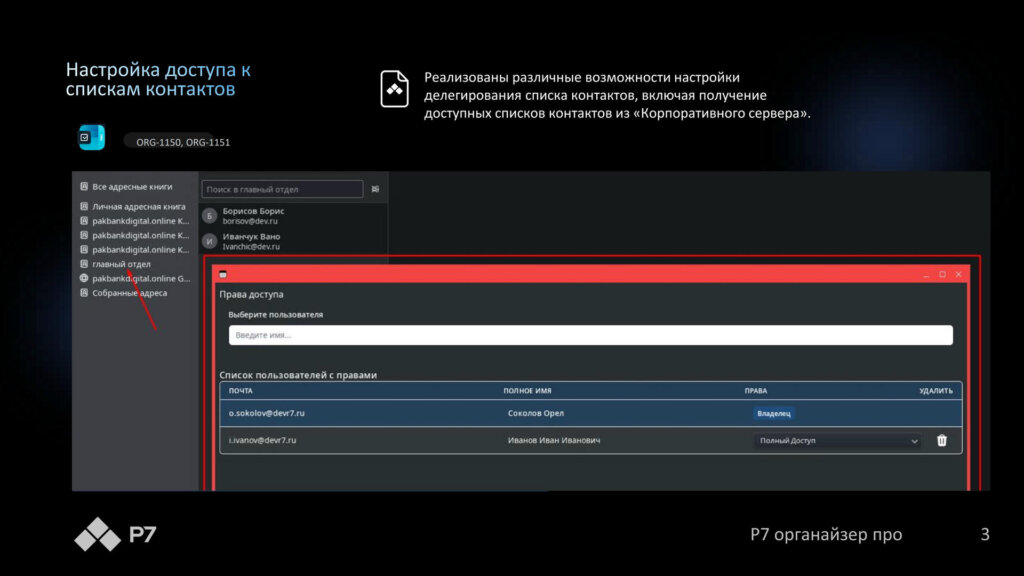Click the Борисов Борис avatar circle

pos(210,216)
